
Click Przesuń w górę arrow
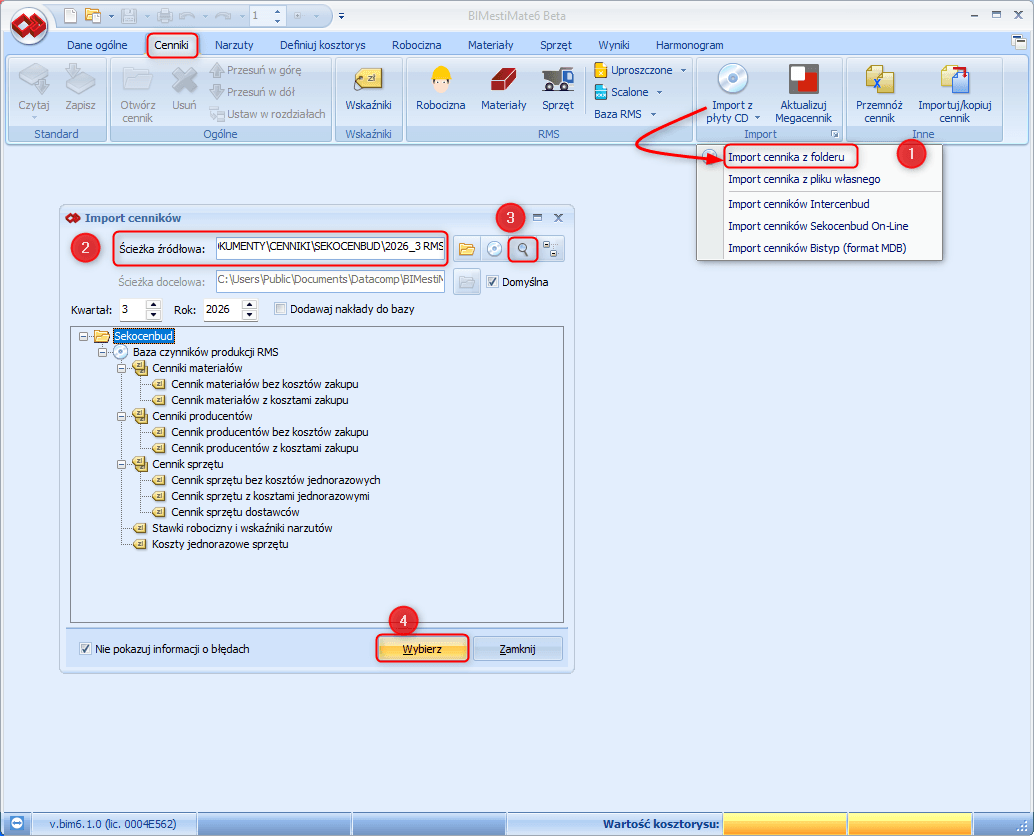point(216,70)
